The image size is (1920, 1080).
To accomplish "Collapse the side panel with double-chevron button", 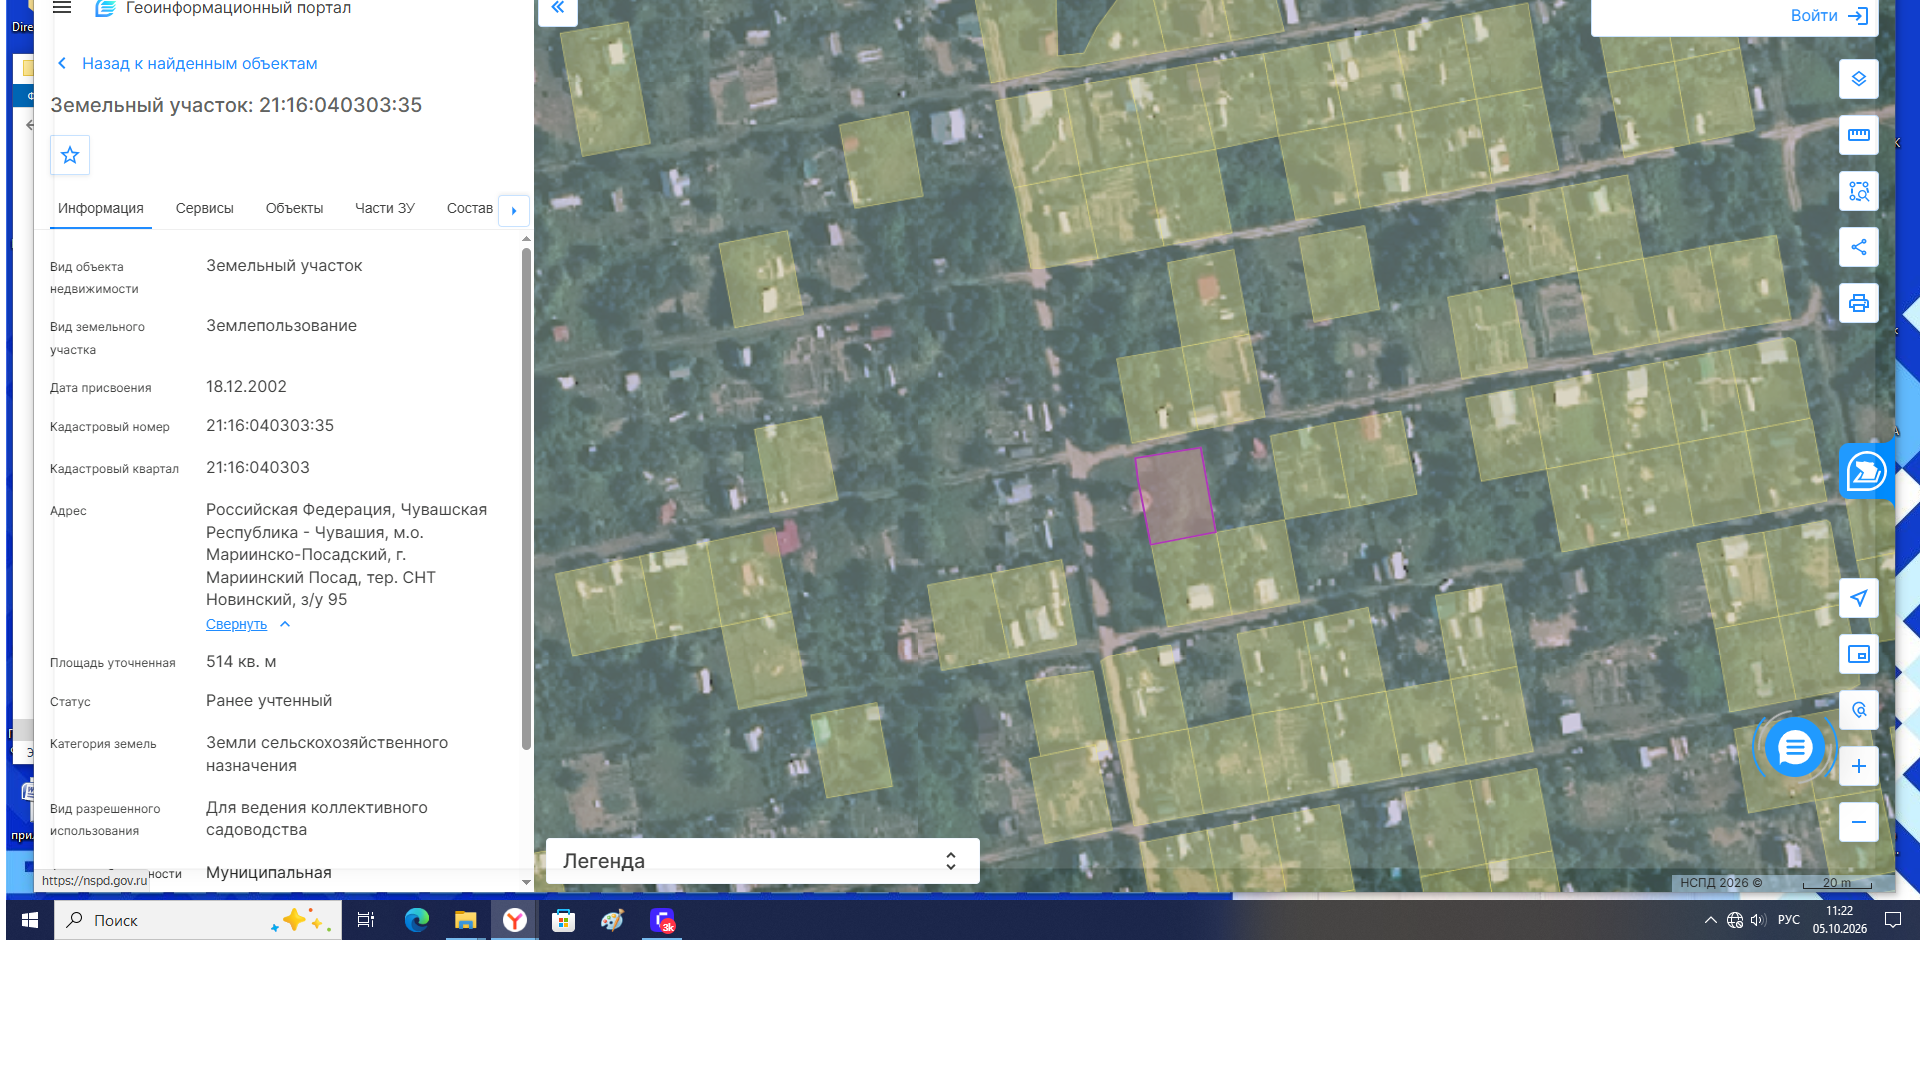I will click(x=558, y=9).
